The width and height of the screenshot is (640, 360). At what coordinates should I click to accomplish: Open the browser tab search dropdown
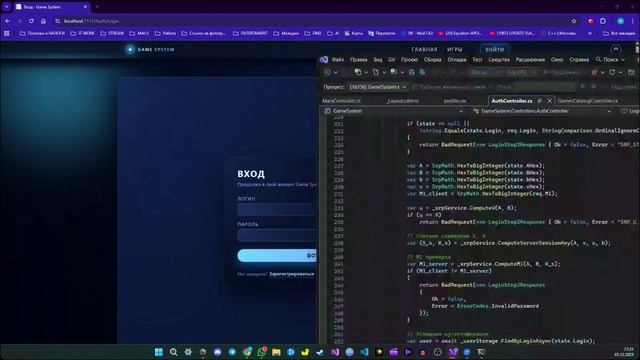point(7,7)
